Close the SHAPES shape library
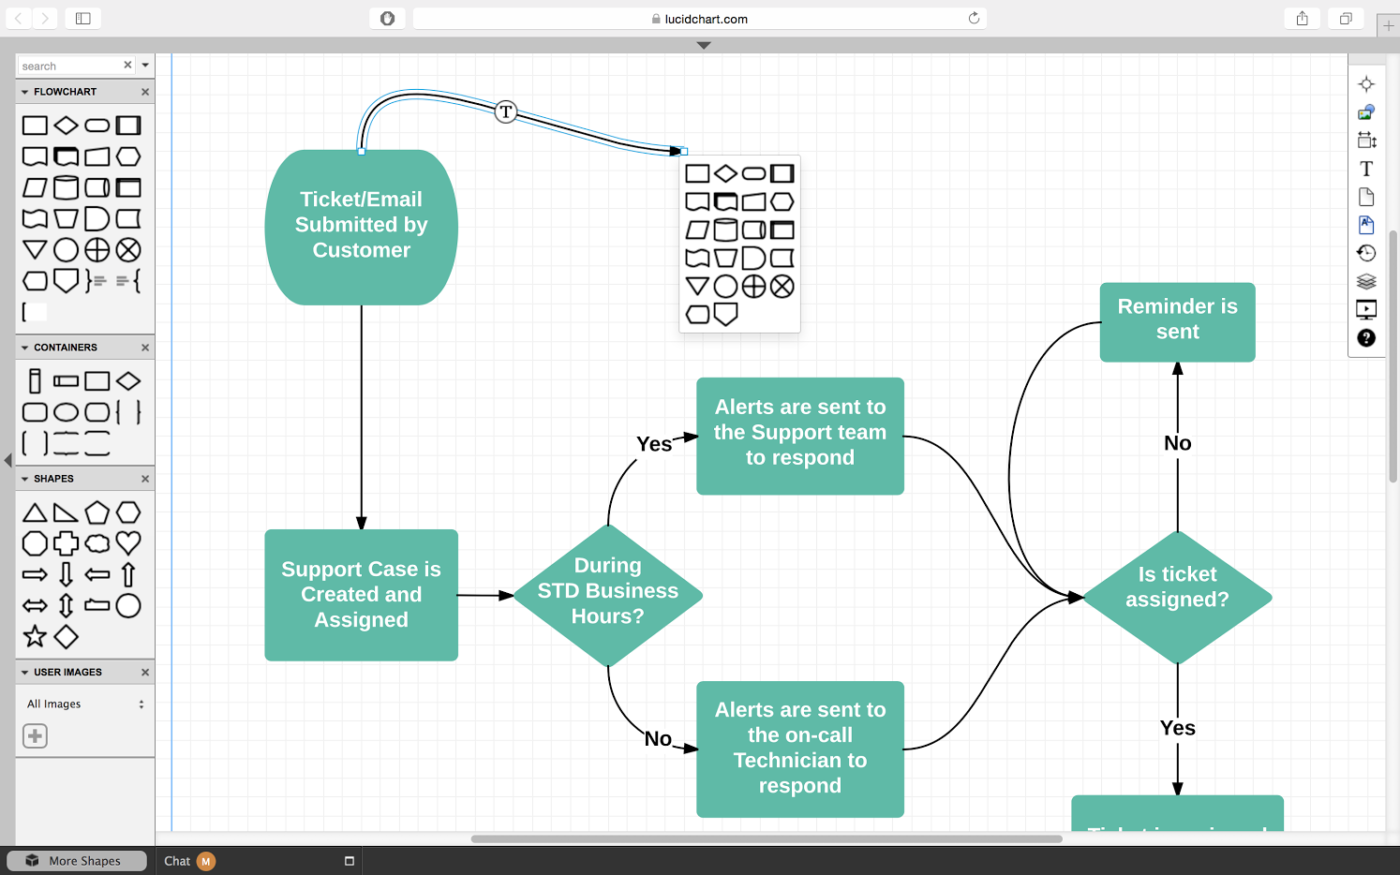Image resolution: width=1400 pixels, height=875 pixels. [x=145, y=479]
